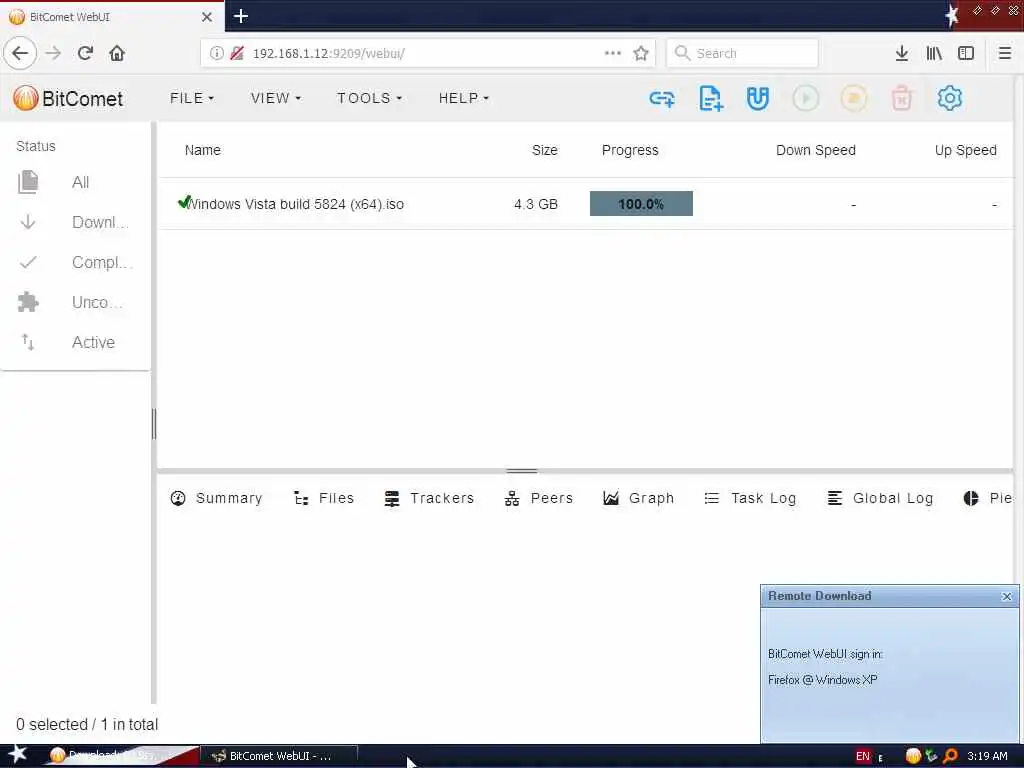
Task: Go to browser home page
Action: (x=117, y=53)
